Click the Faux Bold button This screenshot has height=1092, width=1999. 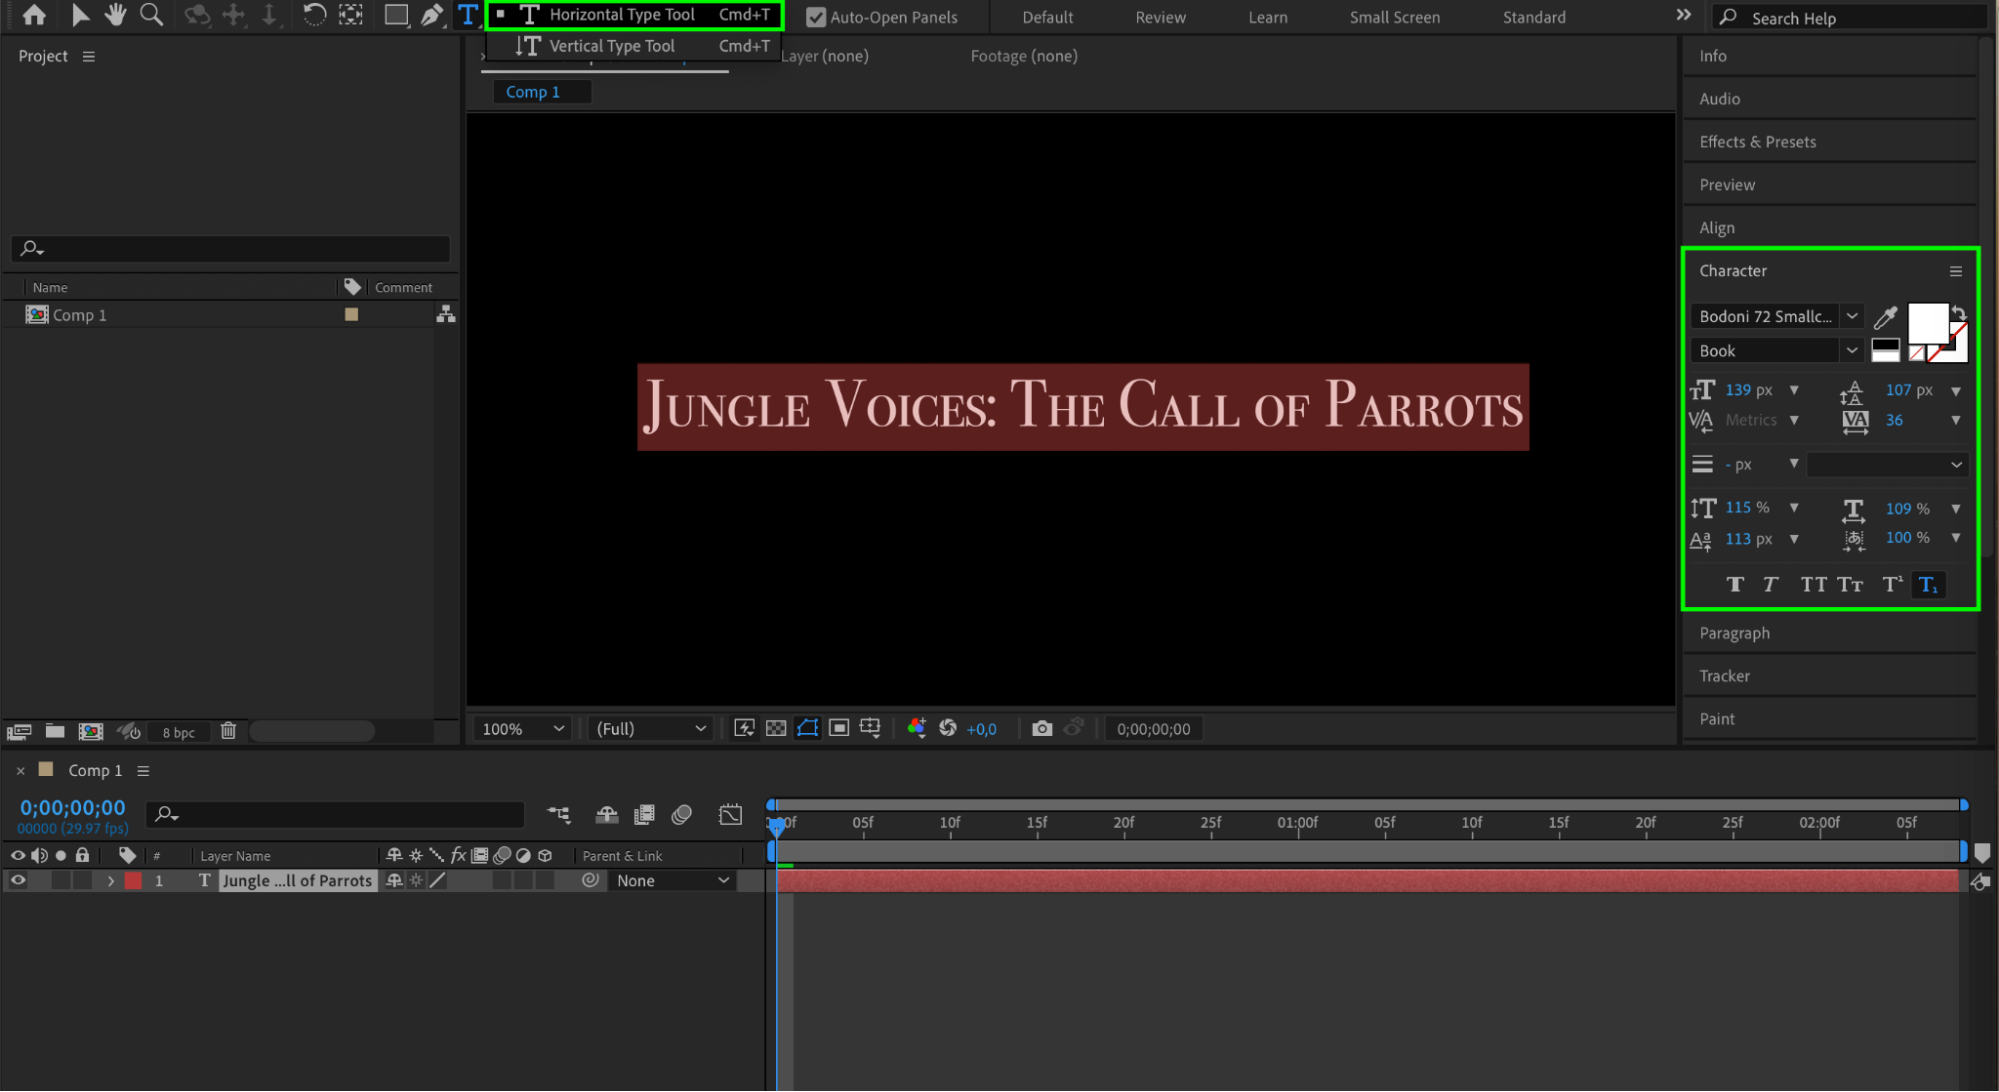1735,585
